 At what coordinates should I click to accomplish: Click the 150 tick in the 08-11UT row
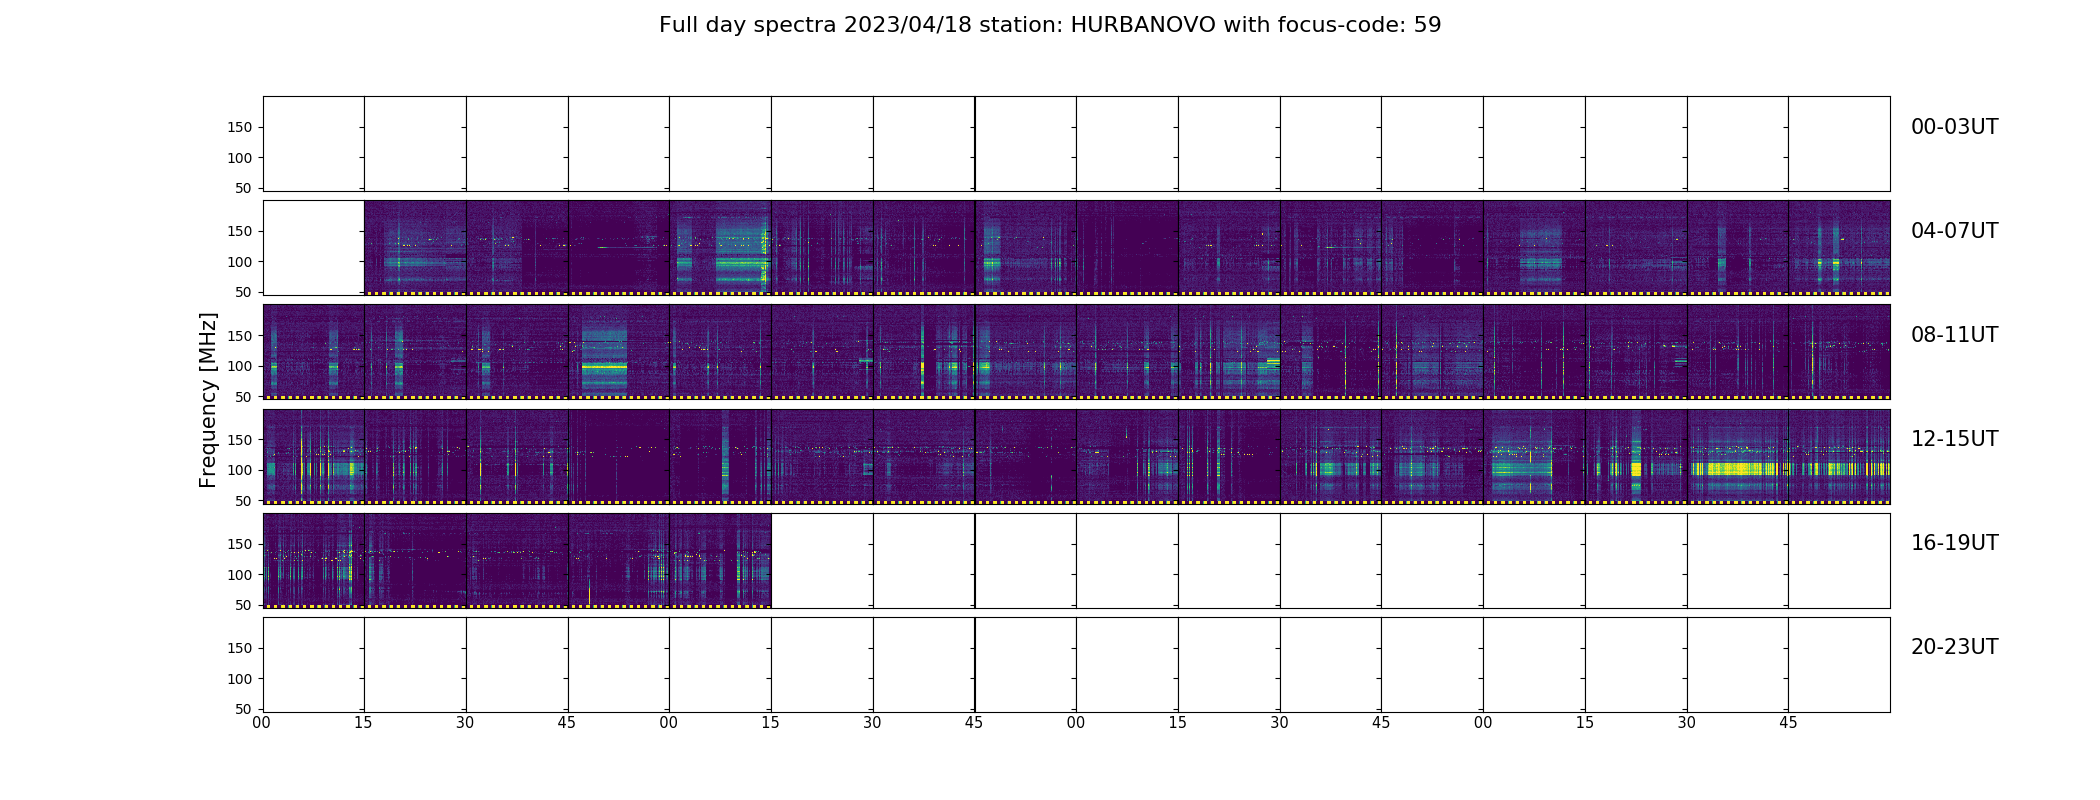pyautogui.click(x=240, y=336)
